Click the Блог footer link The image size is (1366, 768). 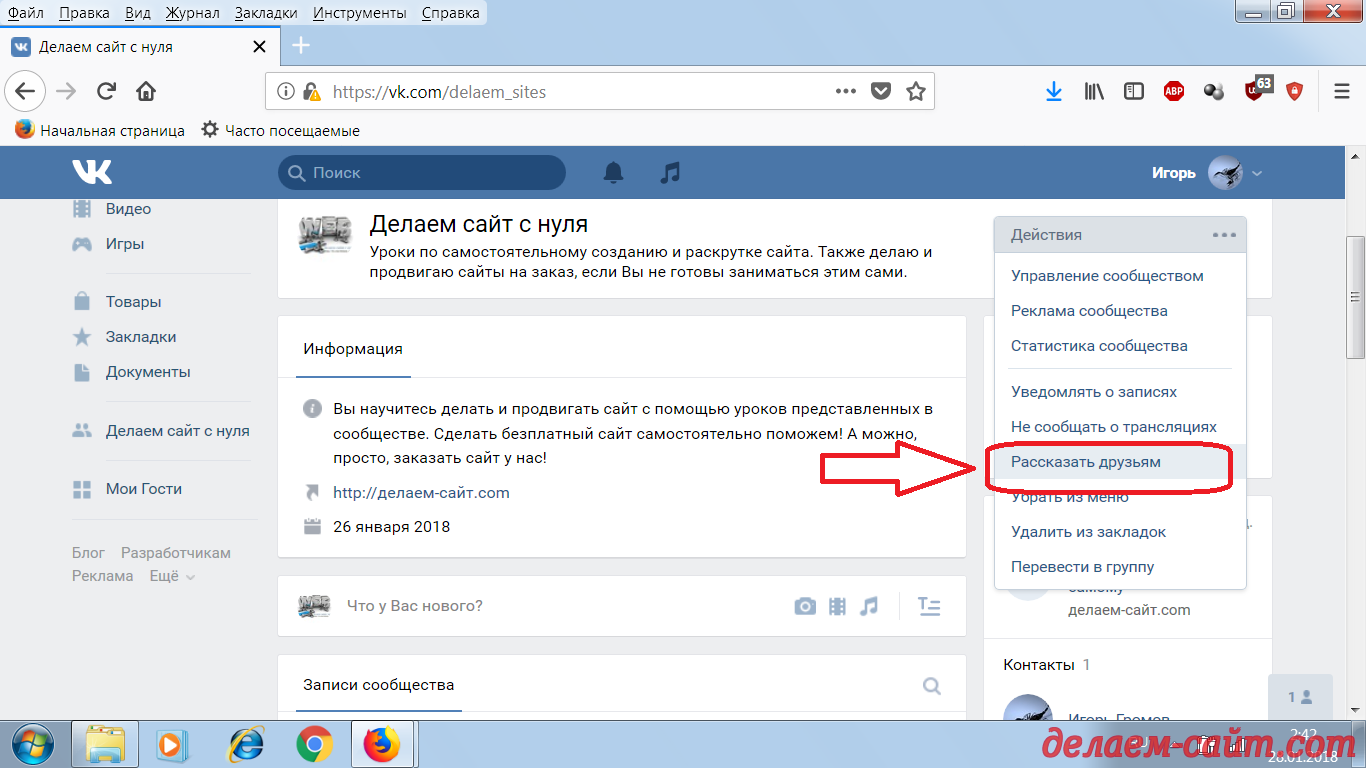pyautogui.click(x=88, y=553)
